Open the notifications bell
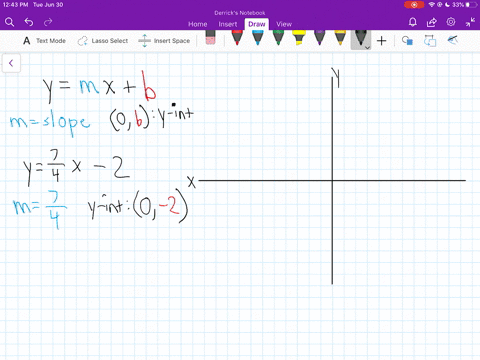480x360 pixels. (413, 22)
